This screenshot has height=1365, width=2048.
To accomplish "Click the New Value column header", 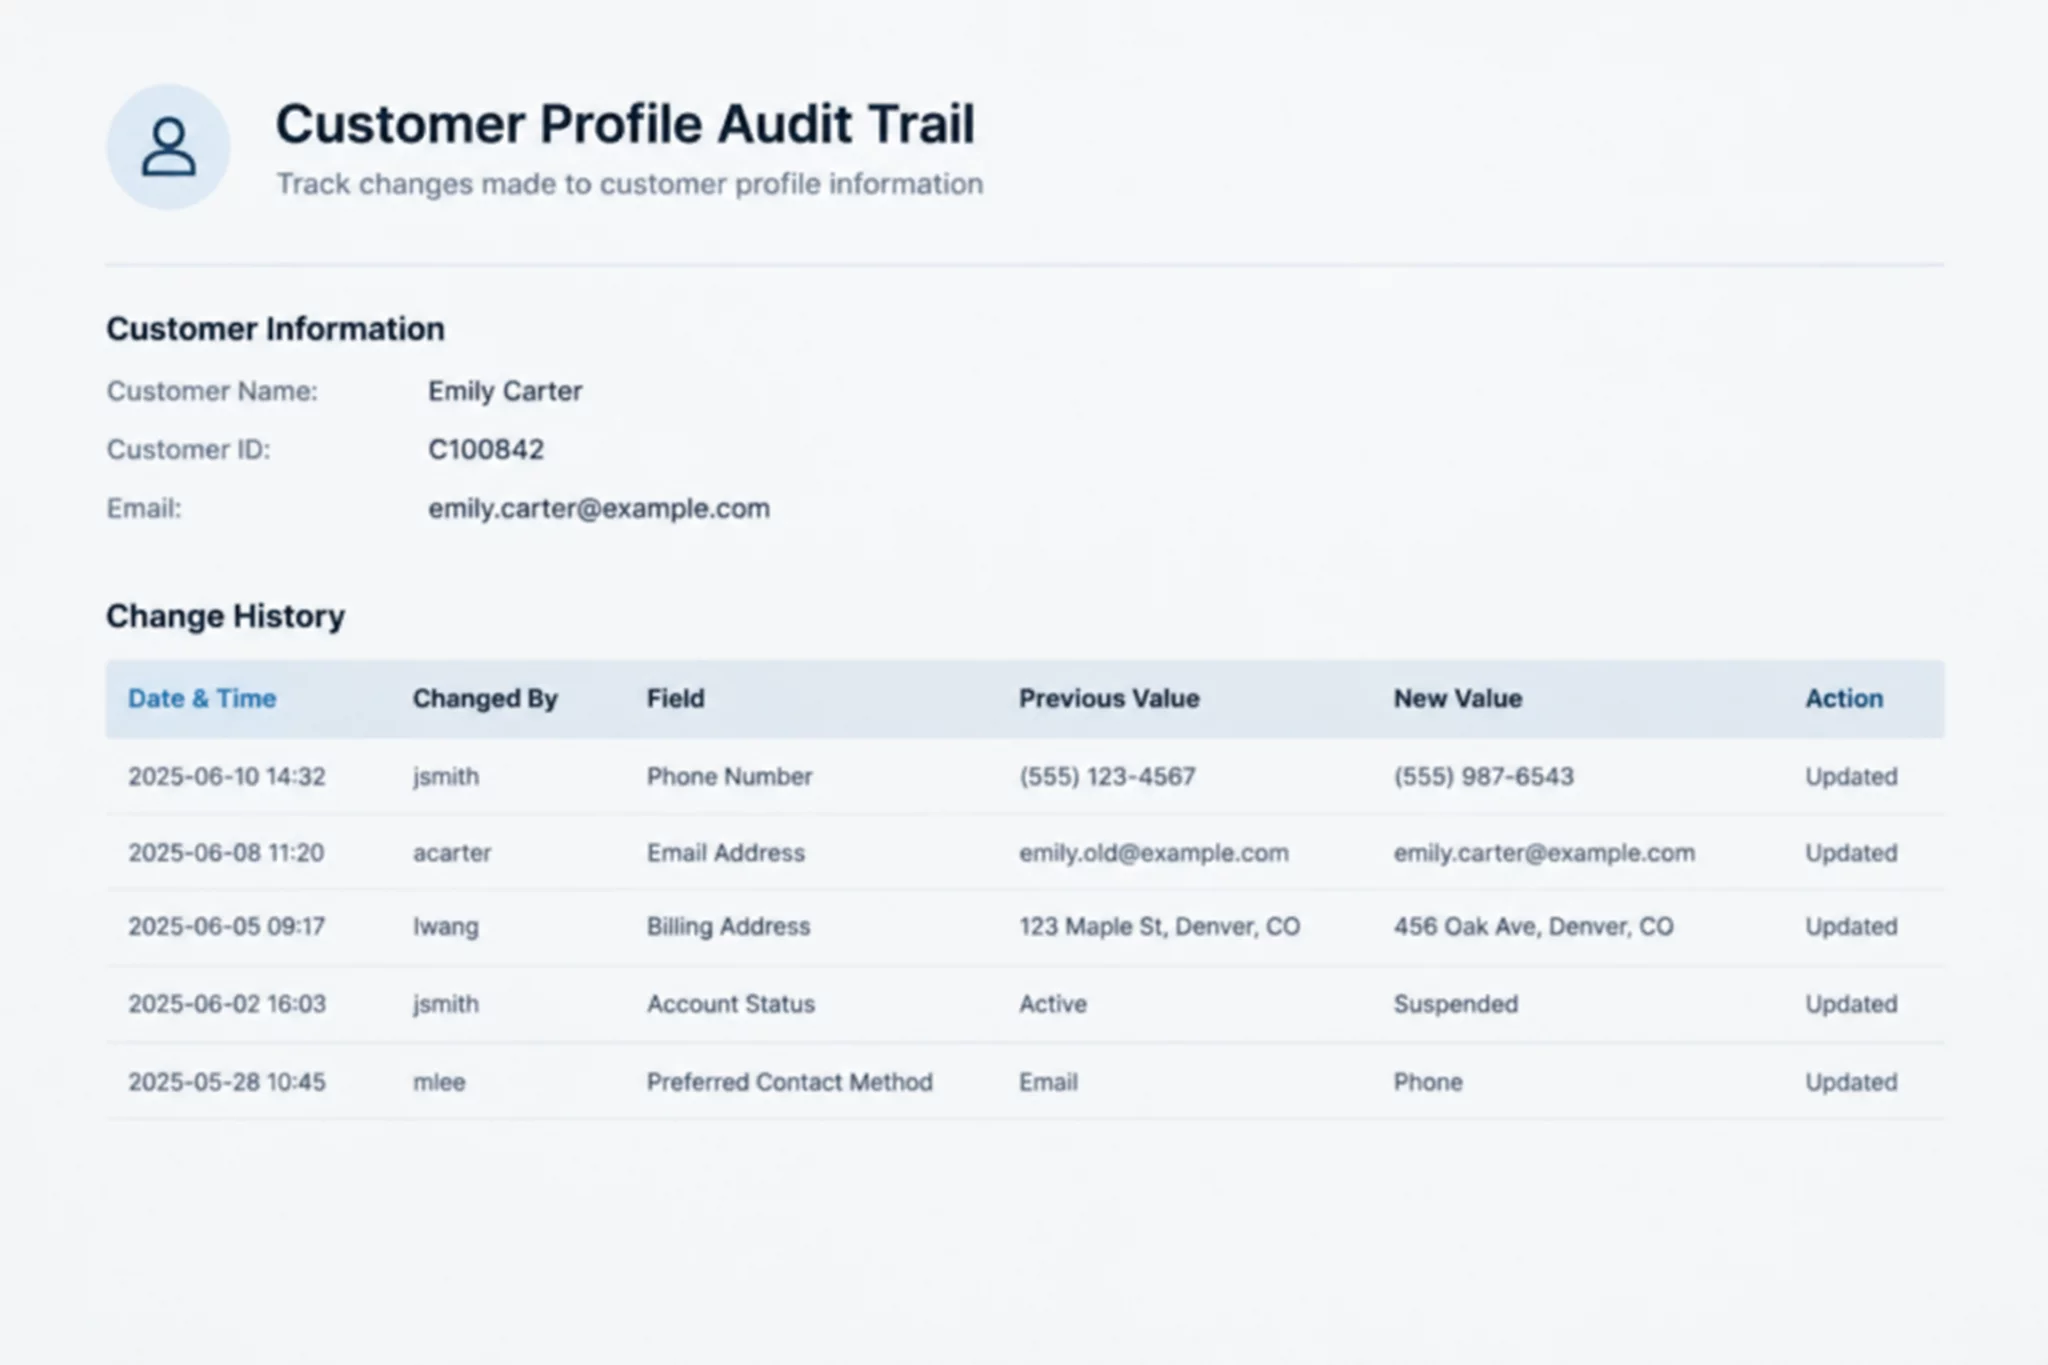I will (1458, 698).
